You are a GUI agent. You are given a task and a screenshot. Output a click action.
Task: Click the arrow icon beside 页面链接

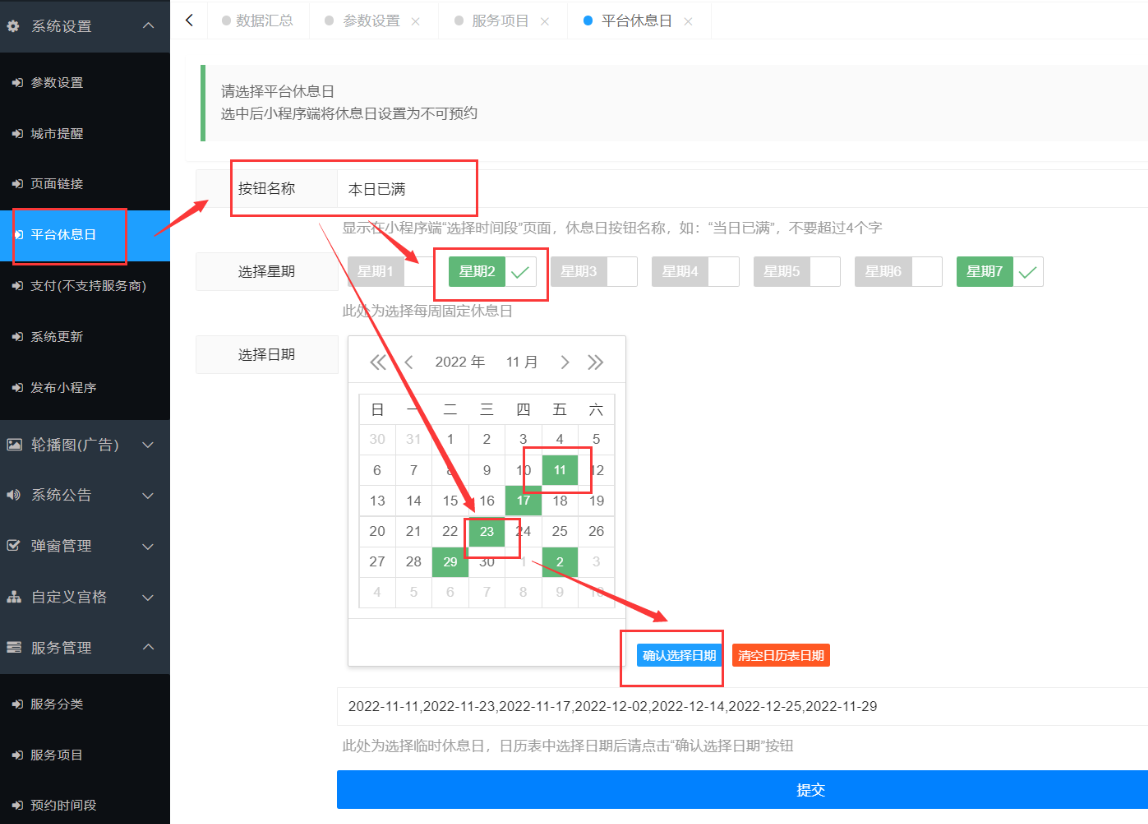pos(18,184)
